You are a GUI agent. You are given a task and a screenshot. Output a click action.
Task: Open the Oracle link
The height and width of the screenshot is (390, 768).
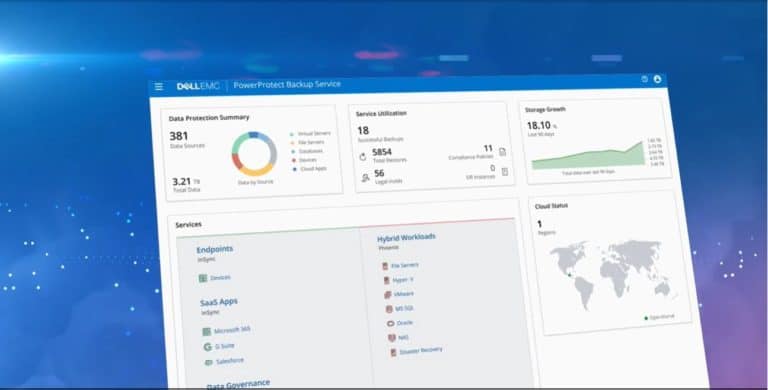pyautogui.click(x=405, y=322)
